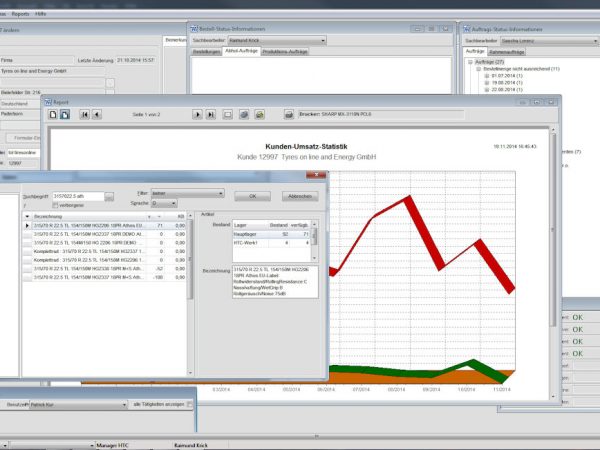600x450 pixels.
Task: Open the Sprache dropdown
Action: 164,203
